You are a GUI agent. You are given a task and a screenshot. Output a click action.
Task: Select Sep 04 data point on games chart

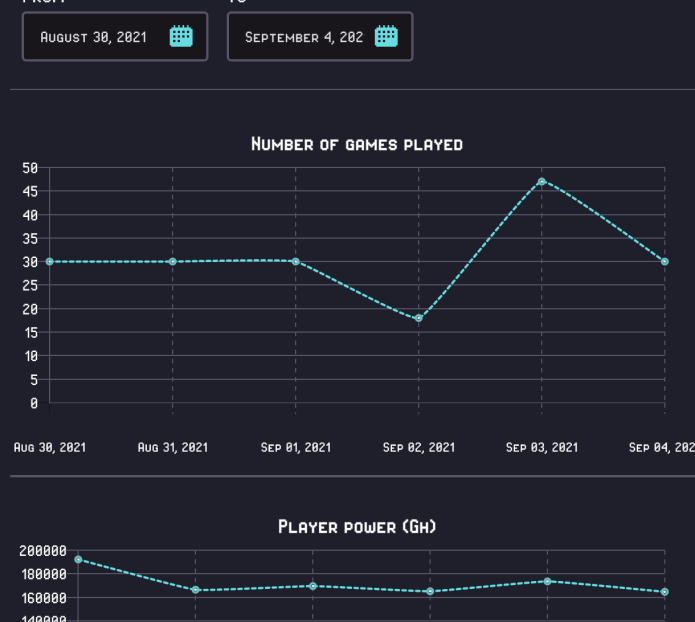664,262
